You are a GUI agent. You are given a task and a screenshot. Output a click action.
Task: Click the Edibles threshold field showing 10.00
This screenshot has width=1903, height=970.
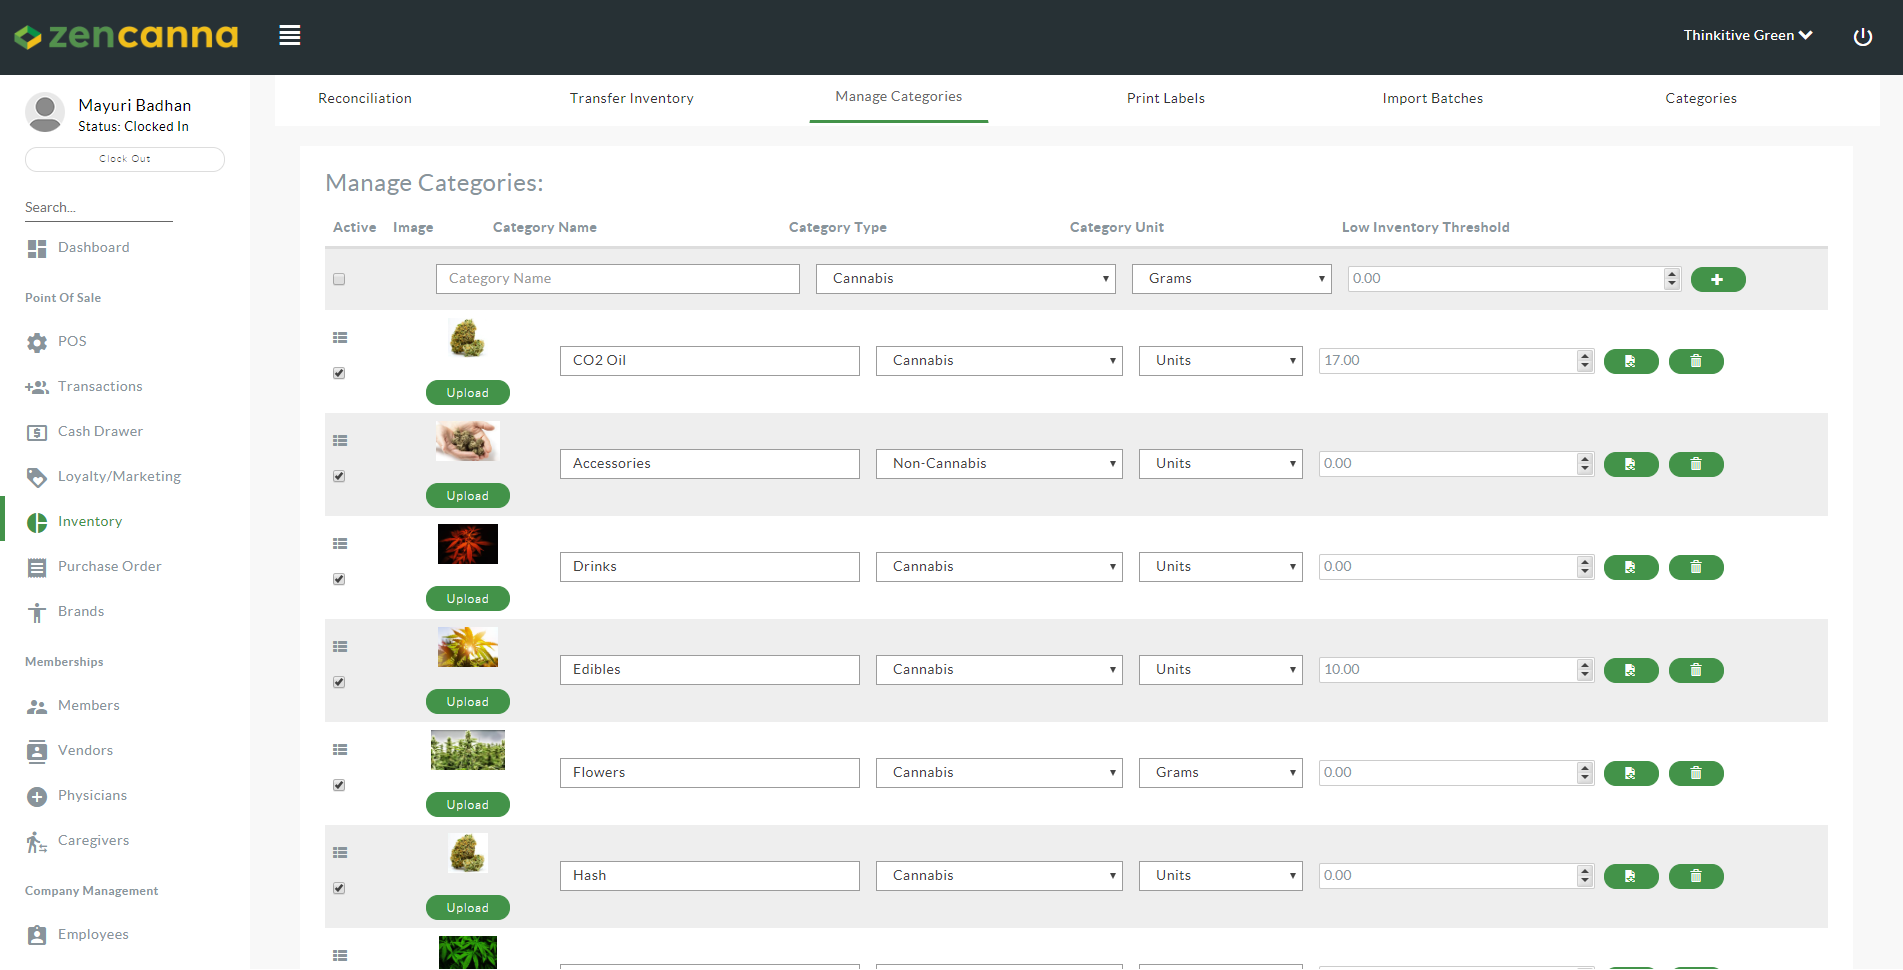1456,670
